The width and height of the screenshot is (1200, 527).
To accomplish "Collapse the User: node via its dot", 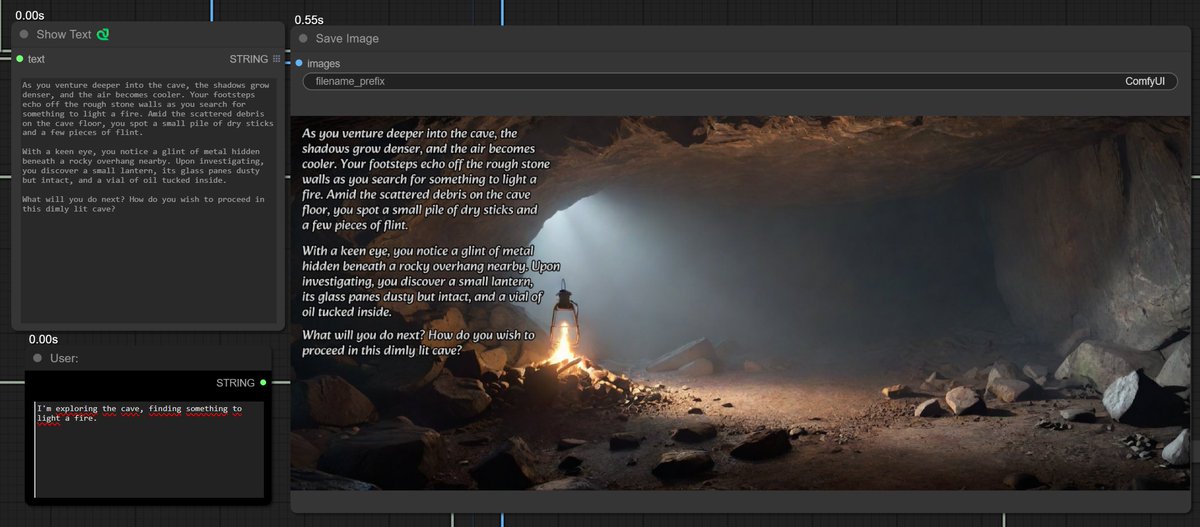I will click(x=37, y=358).
